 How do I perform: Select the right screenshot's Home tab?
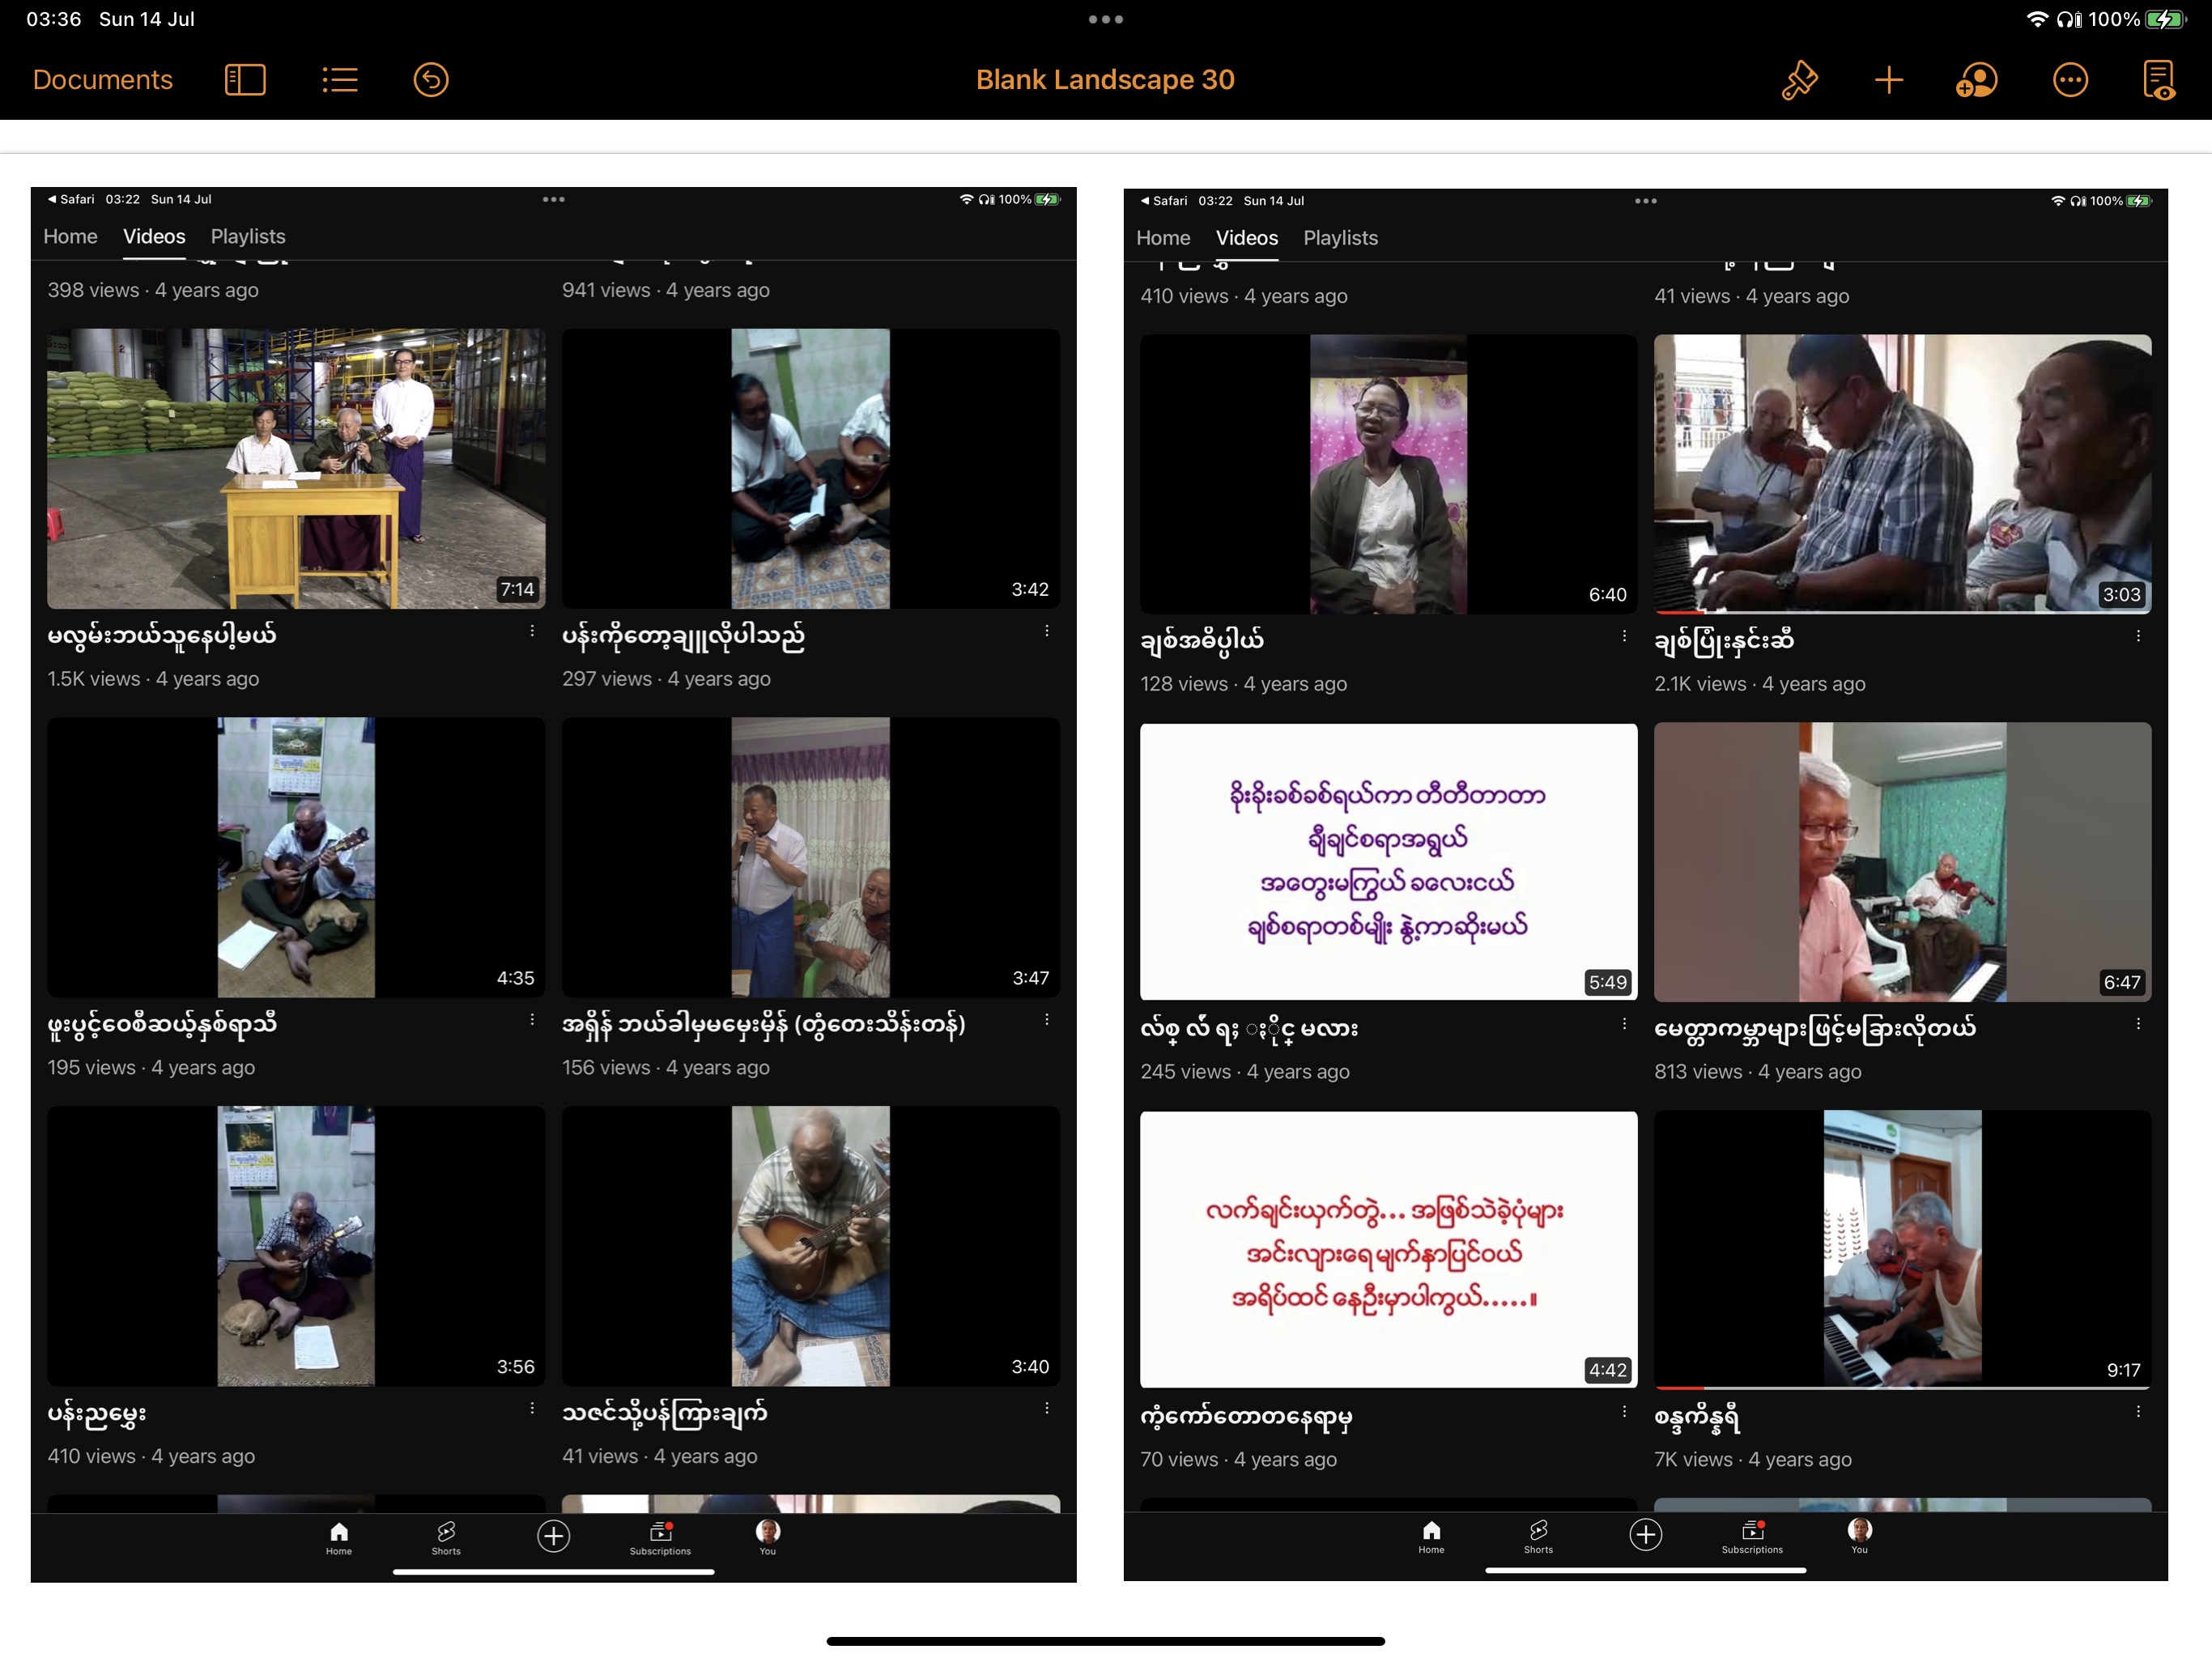pyautogui.click(x=1163, y=238)
